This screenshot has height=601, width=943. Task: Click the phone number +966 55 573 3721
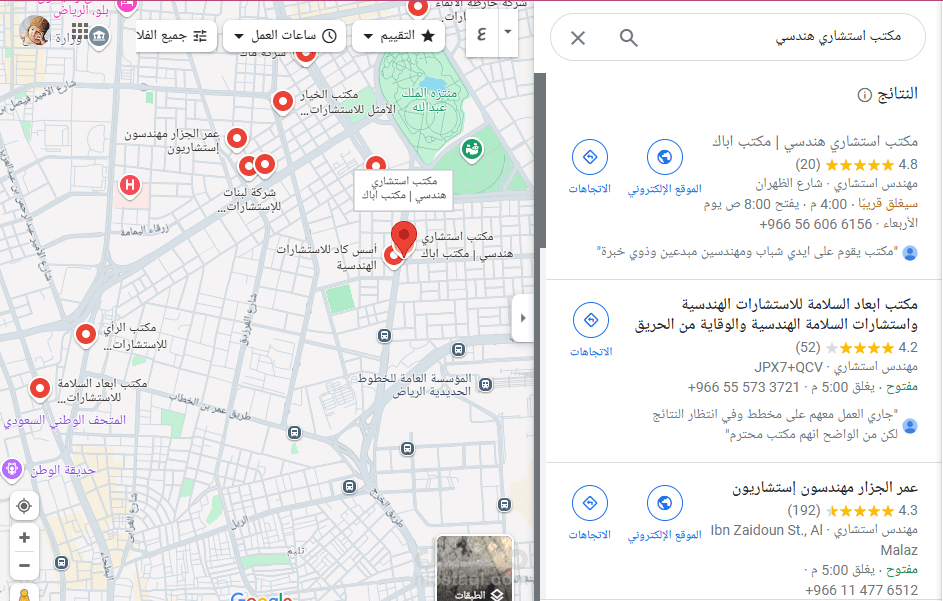[743, 387]
